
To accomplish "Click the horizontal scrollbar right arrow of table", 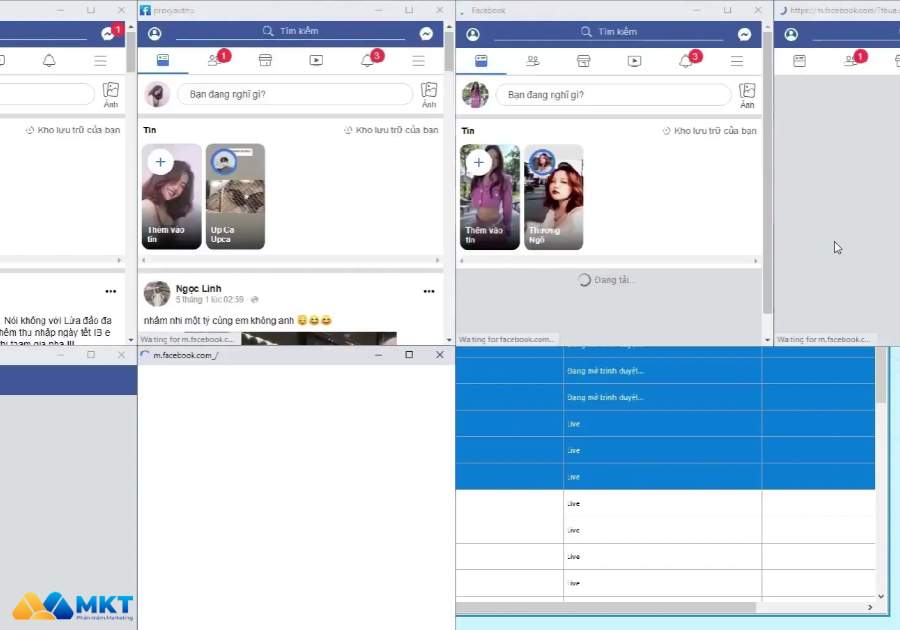I will (870, 607).
